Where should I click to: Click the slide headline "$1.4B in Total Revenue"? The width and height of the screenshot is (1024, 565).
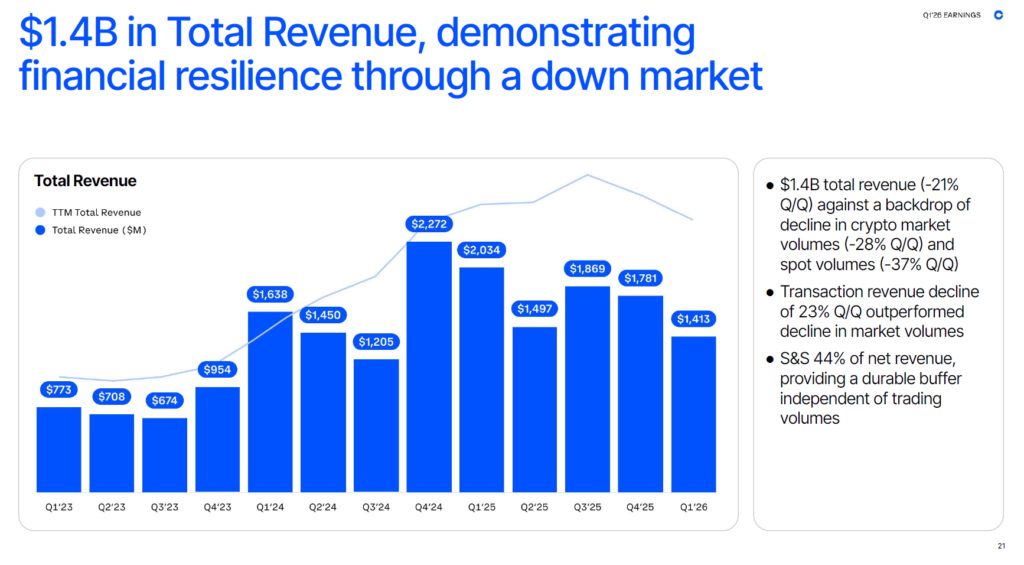click(x=222, y=32)
